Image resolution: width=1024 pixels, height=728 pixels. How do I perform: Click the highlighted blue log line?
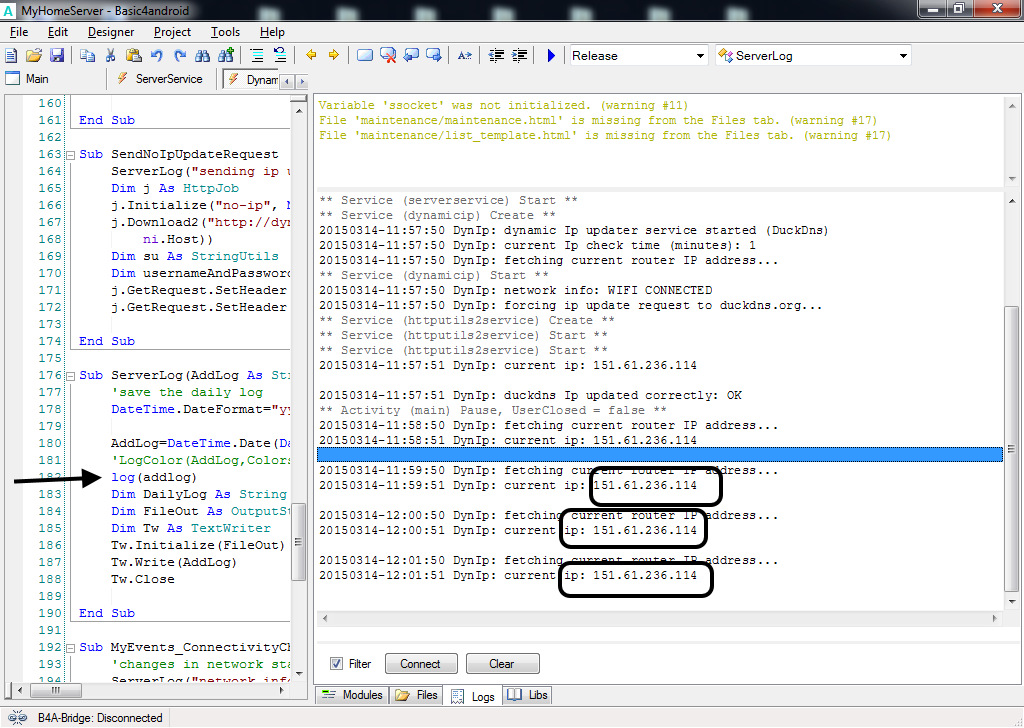(x=658, y=455)
